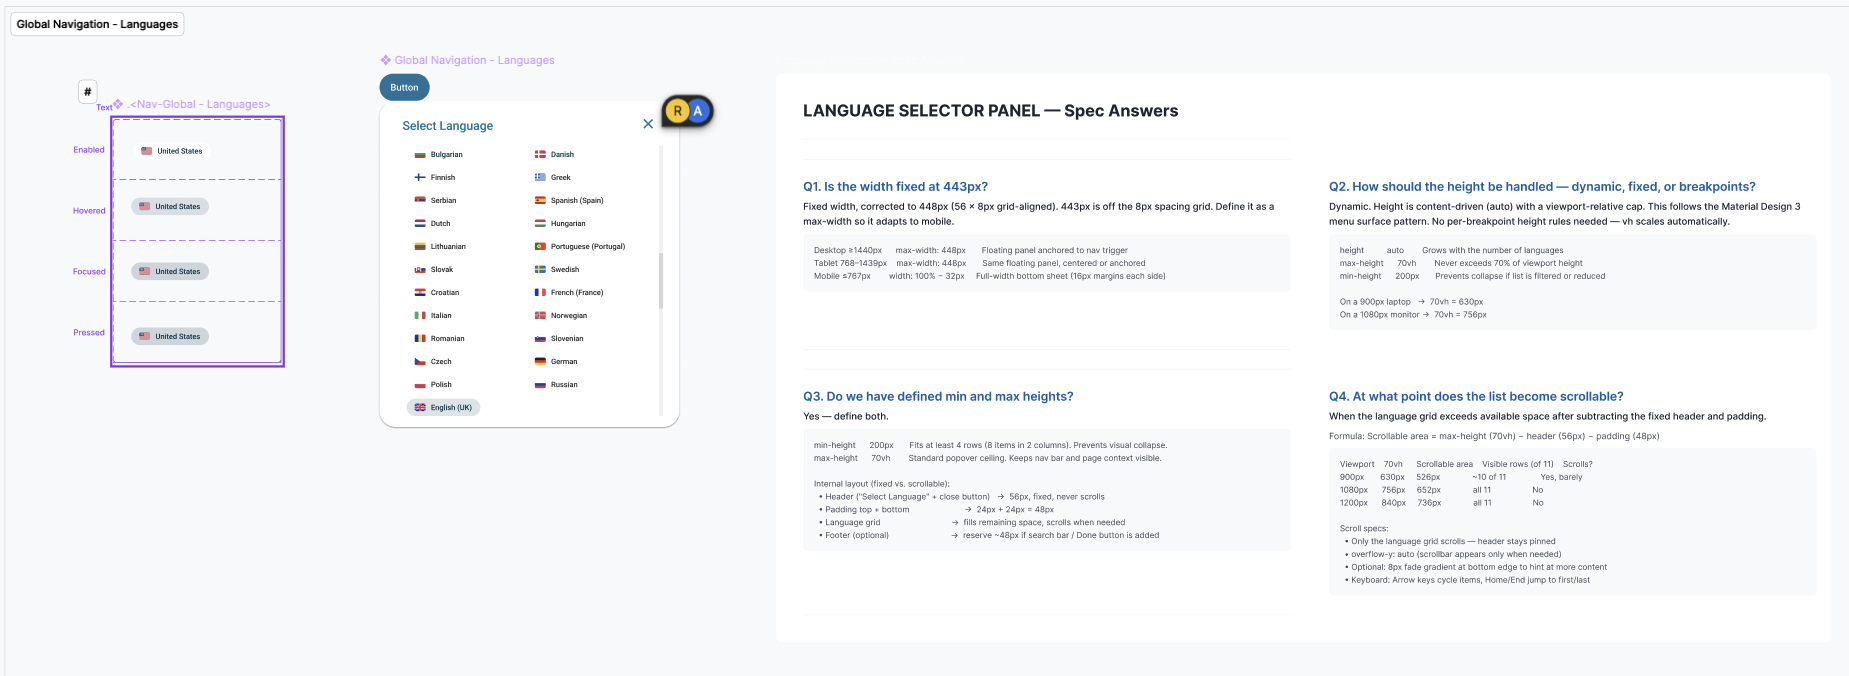Click the Croatian flag icon
This screenshot has width=1849, height=676.
coord(420,293)
